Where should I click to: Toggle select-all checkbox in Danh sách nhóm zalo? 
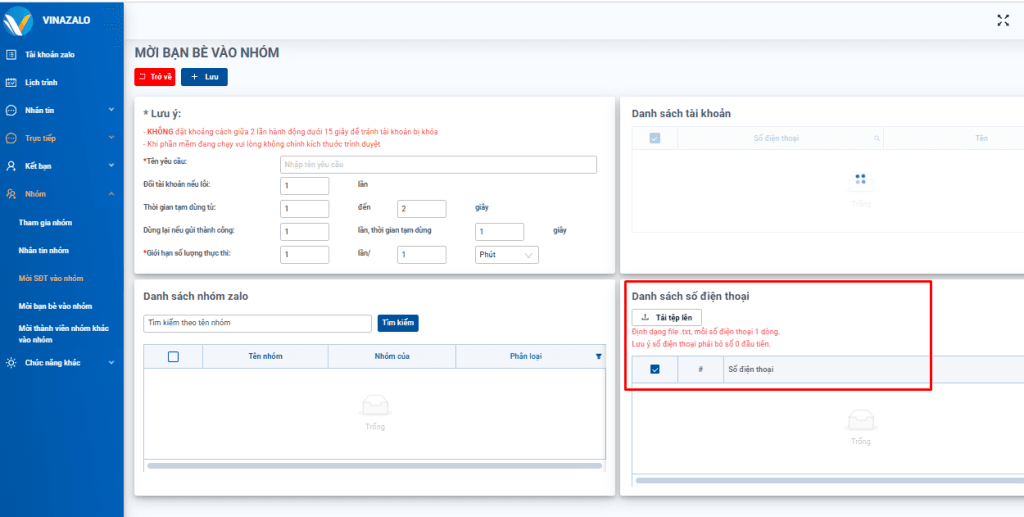coord(173,356)
